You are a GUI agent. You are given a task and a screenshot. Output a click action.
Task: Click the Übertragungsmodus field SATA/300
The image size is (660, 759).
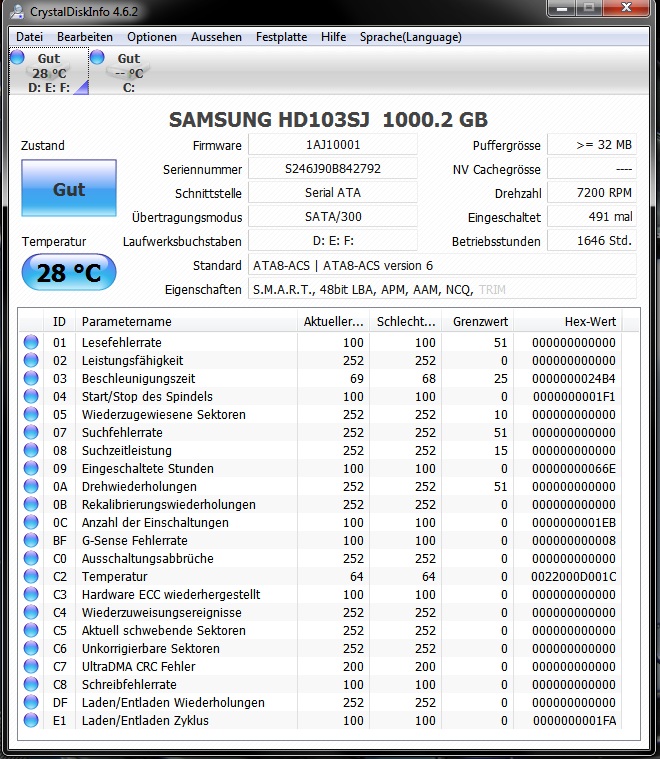click(x=333, y=216)
